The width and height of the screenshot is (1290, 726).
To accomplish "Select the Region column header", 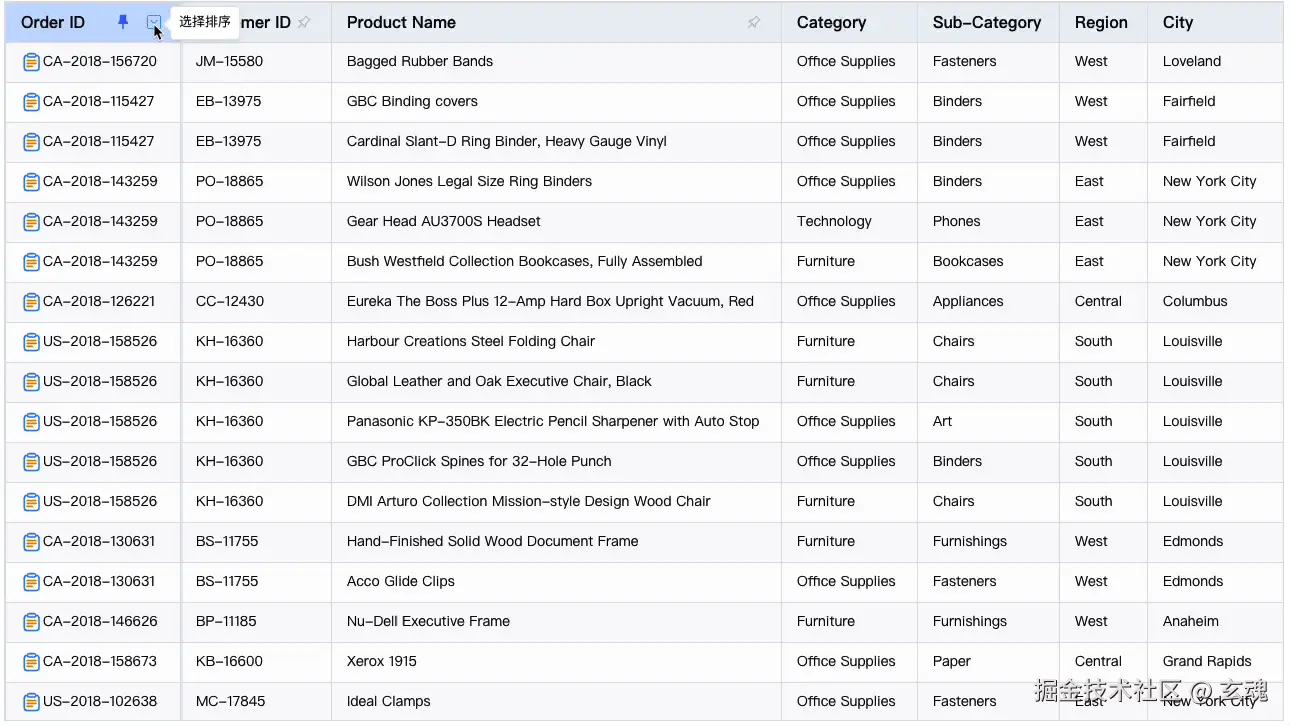I will pos(1101,22).
